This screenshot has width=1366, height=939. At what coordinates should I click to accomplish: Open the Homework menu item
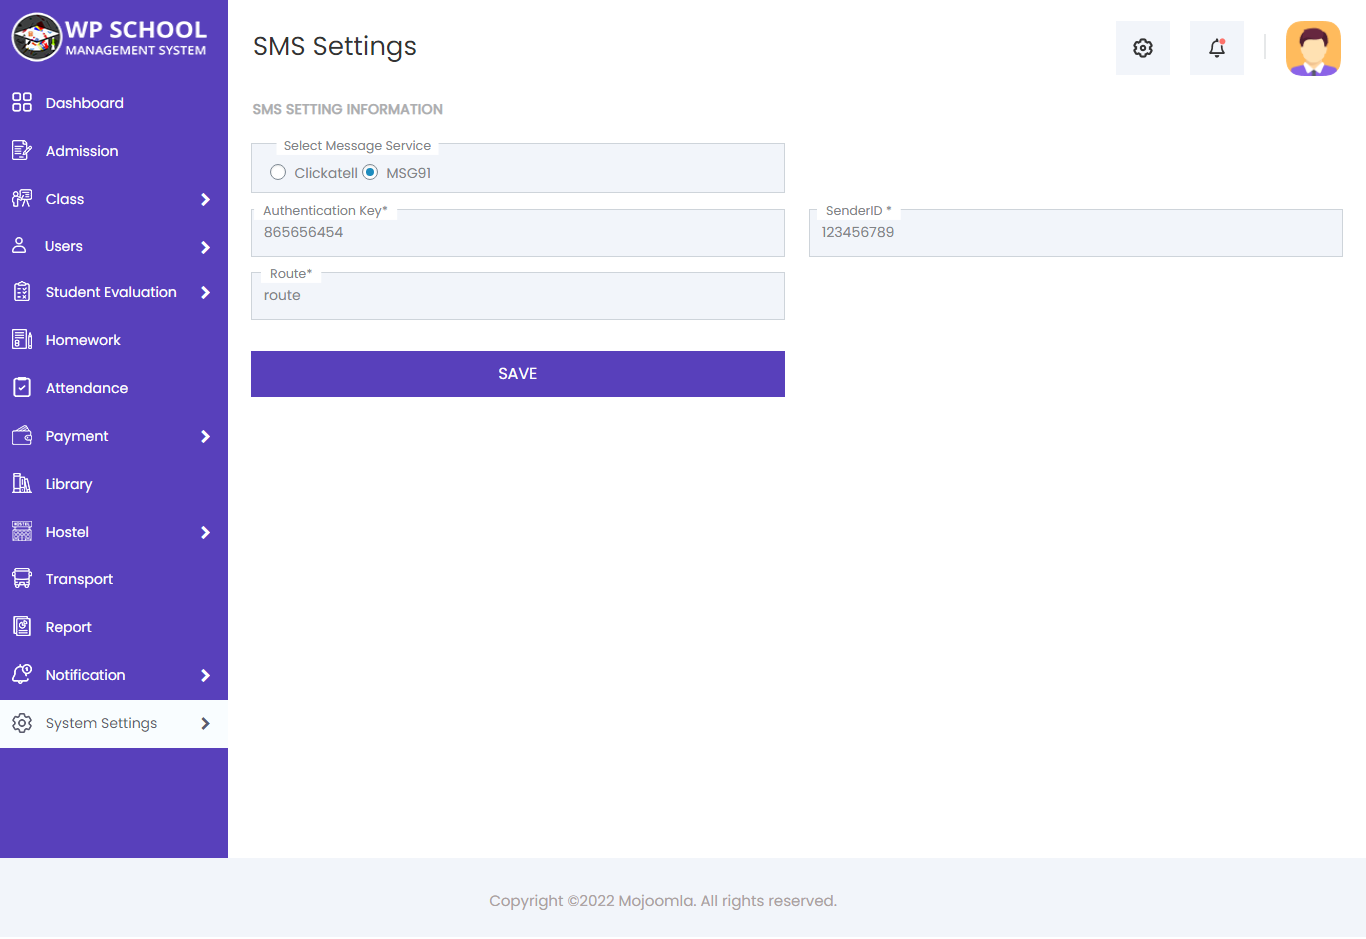tap(114, 340)
